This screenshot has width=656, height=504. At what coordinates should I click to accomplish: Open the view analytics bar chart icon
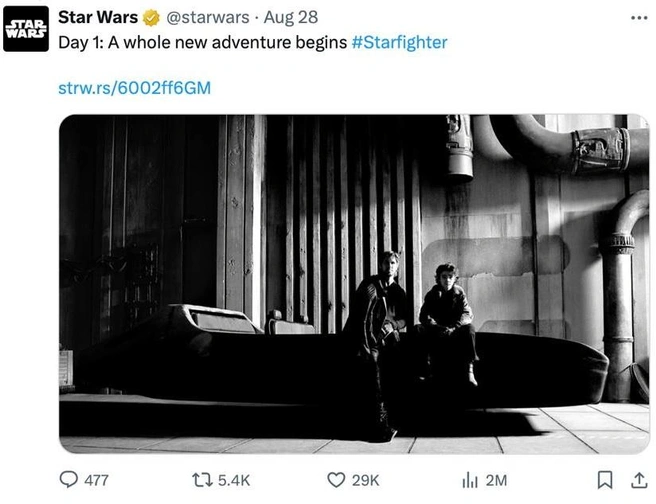pos(470,480)
